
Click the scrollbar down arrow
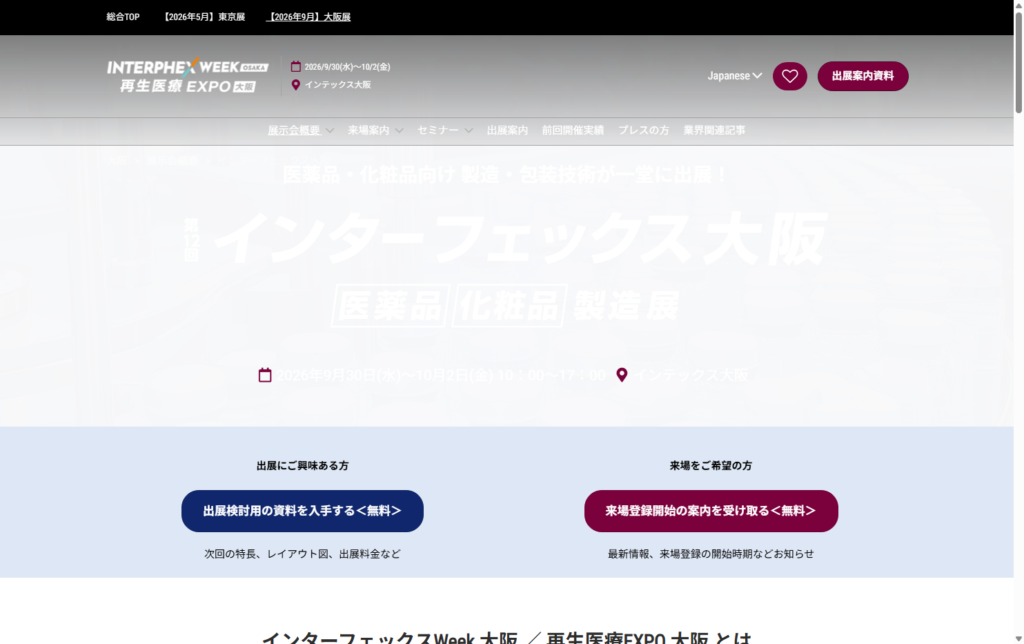tap(1018, 637)
